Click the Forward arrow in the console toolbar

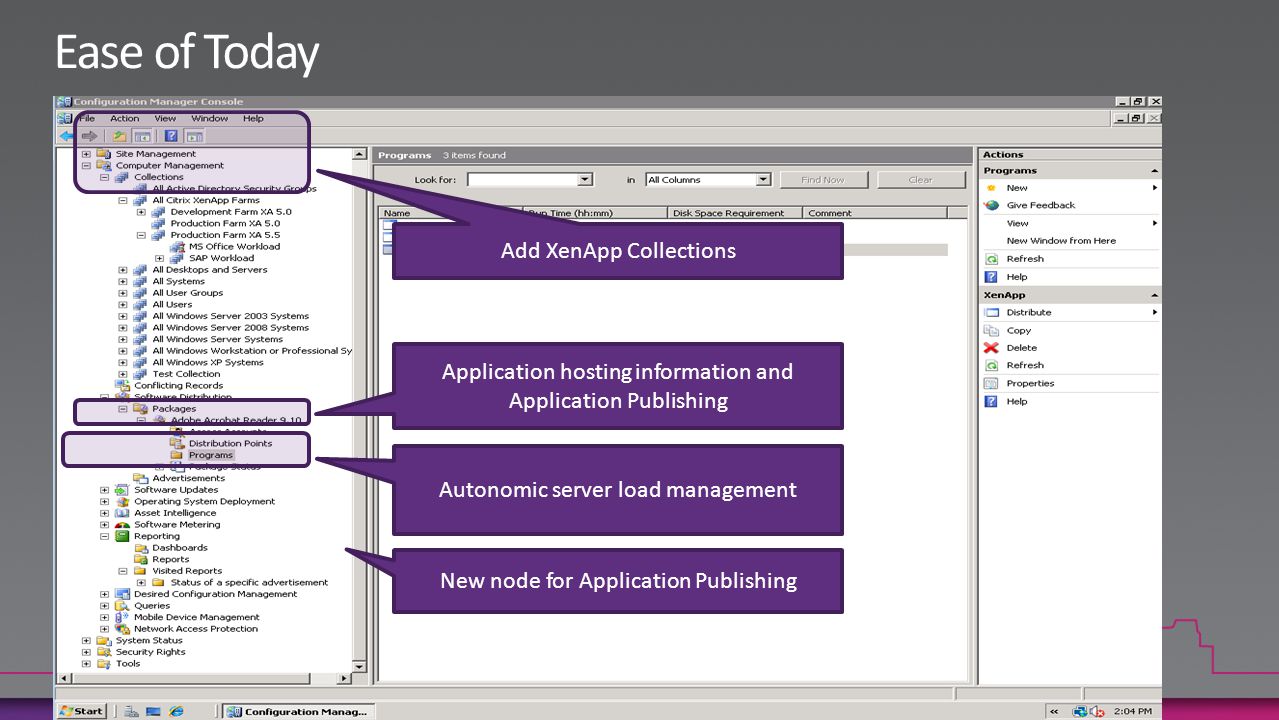[x=90, y=136]
